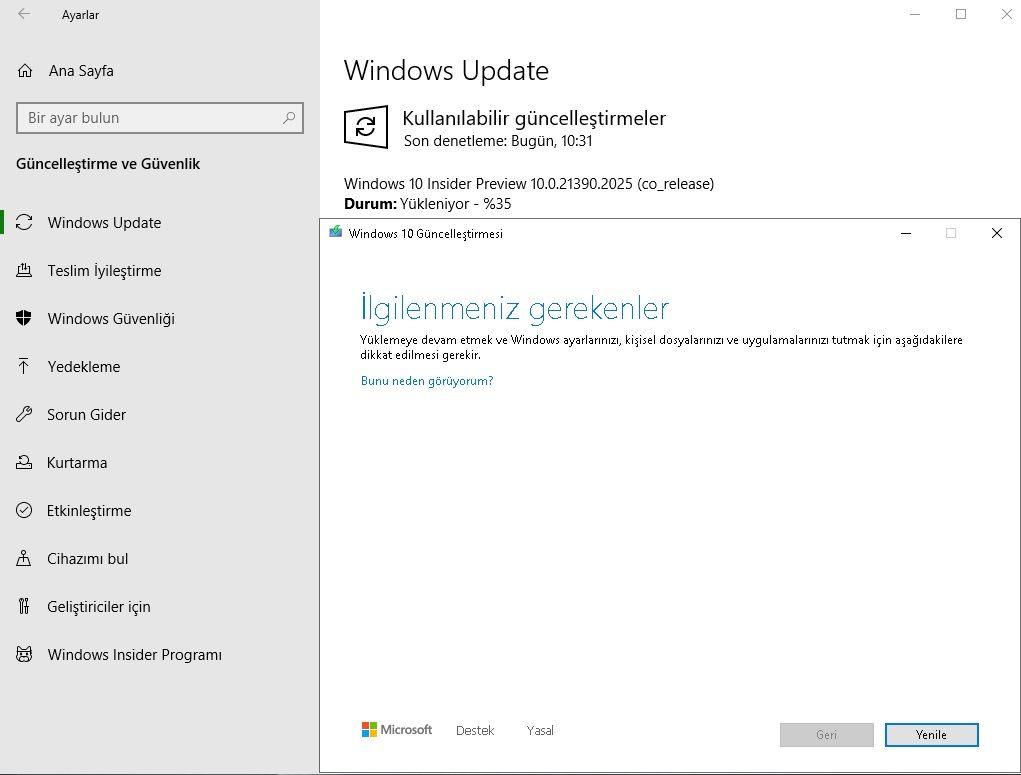Click the Yedekleme upward arrow icon
This screenshot has height=775, width=1021.
coord(24,366)
